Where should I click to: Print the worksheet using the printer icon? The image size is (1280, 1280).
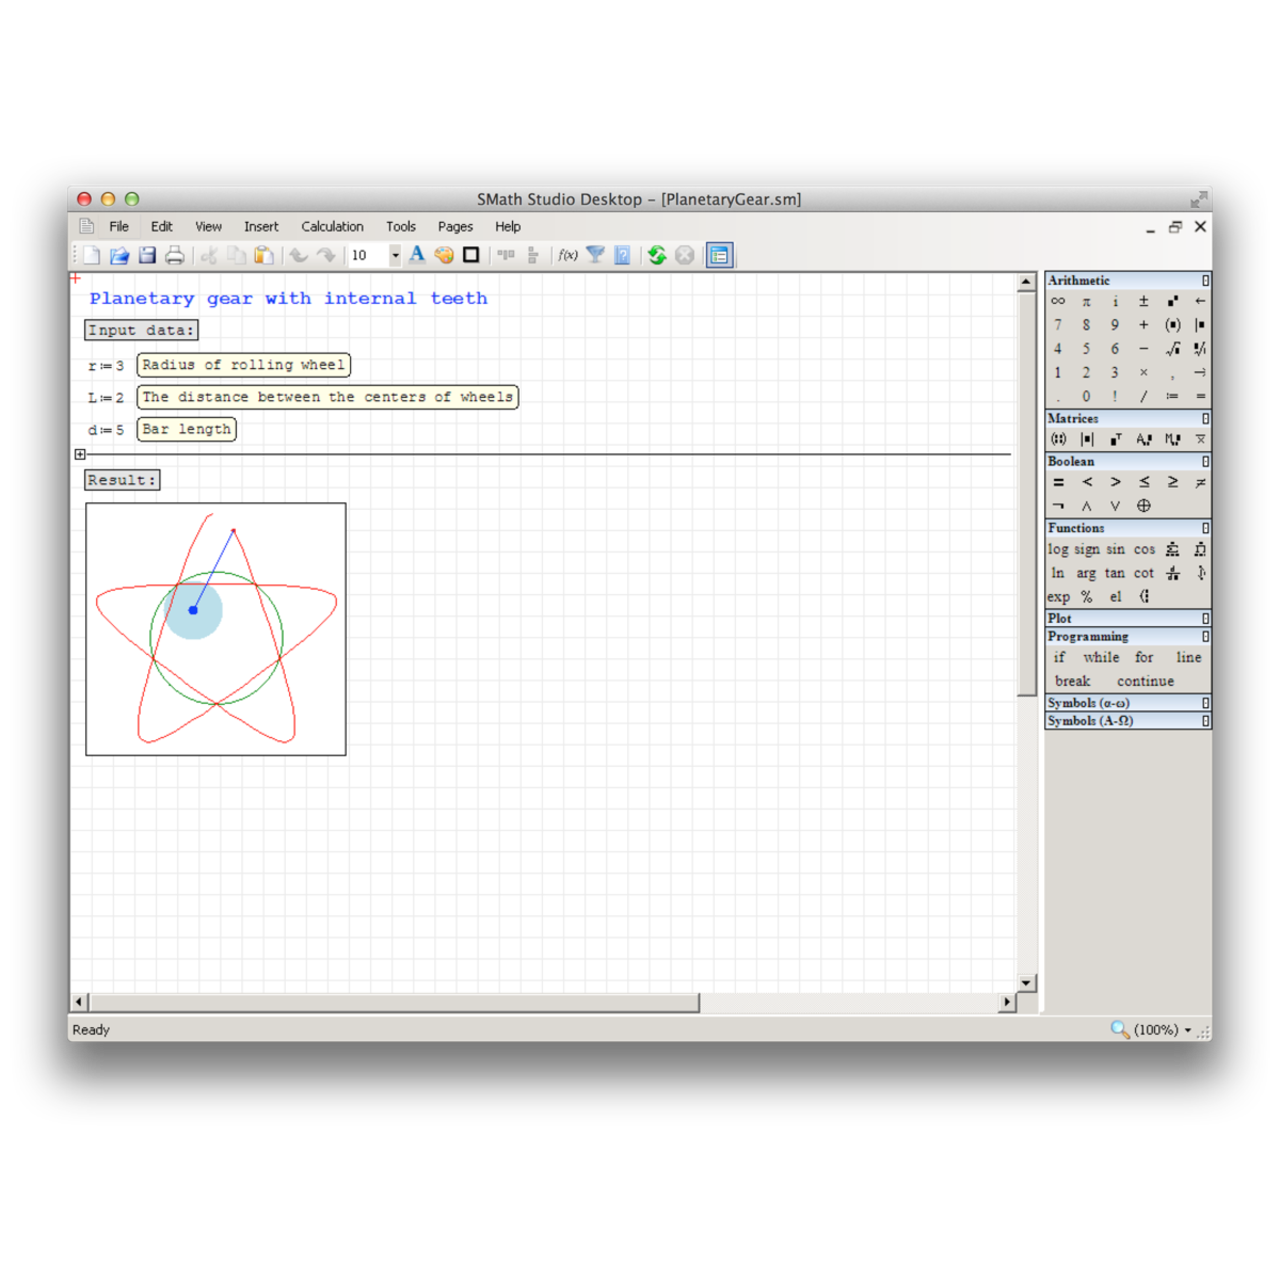coord(175,256)
